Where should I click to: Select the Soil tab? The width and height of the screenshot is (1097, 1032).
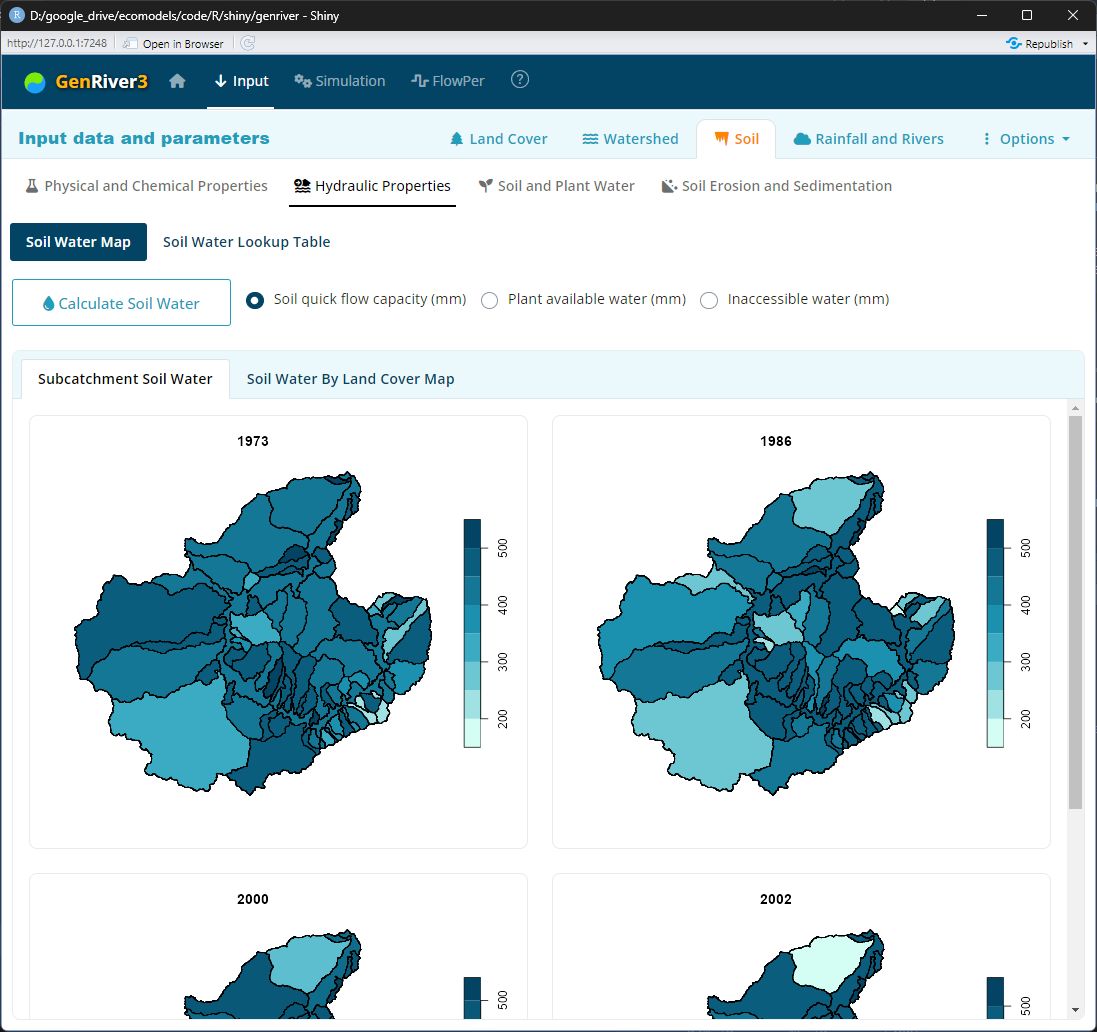coord(736,139)
